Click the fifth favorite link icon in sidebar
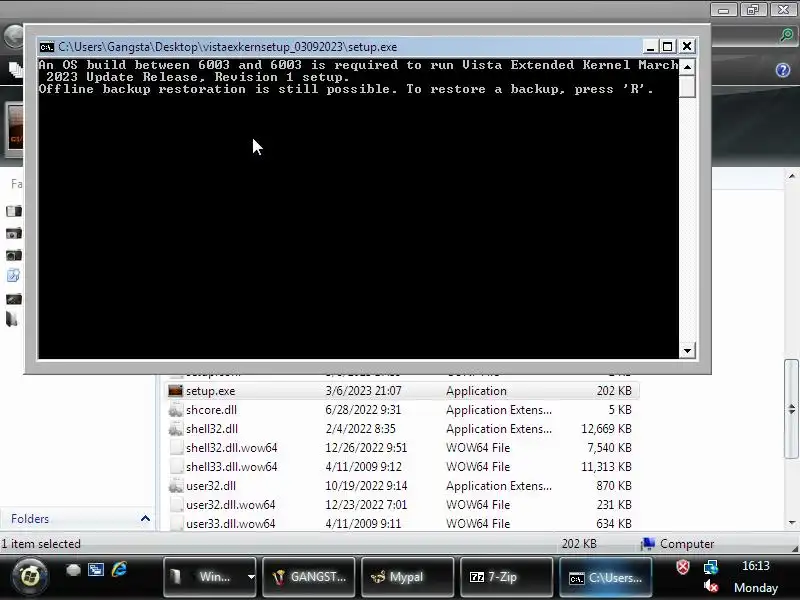Image resolution: width=800 pixels, height=600 pixels. tap(14, 298)
